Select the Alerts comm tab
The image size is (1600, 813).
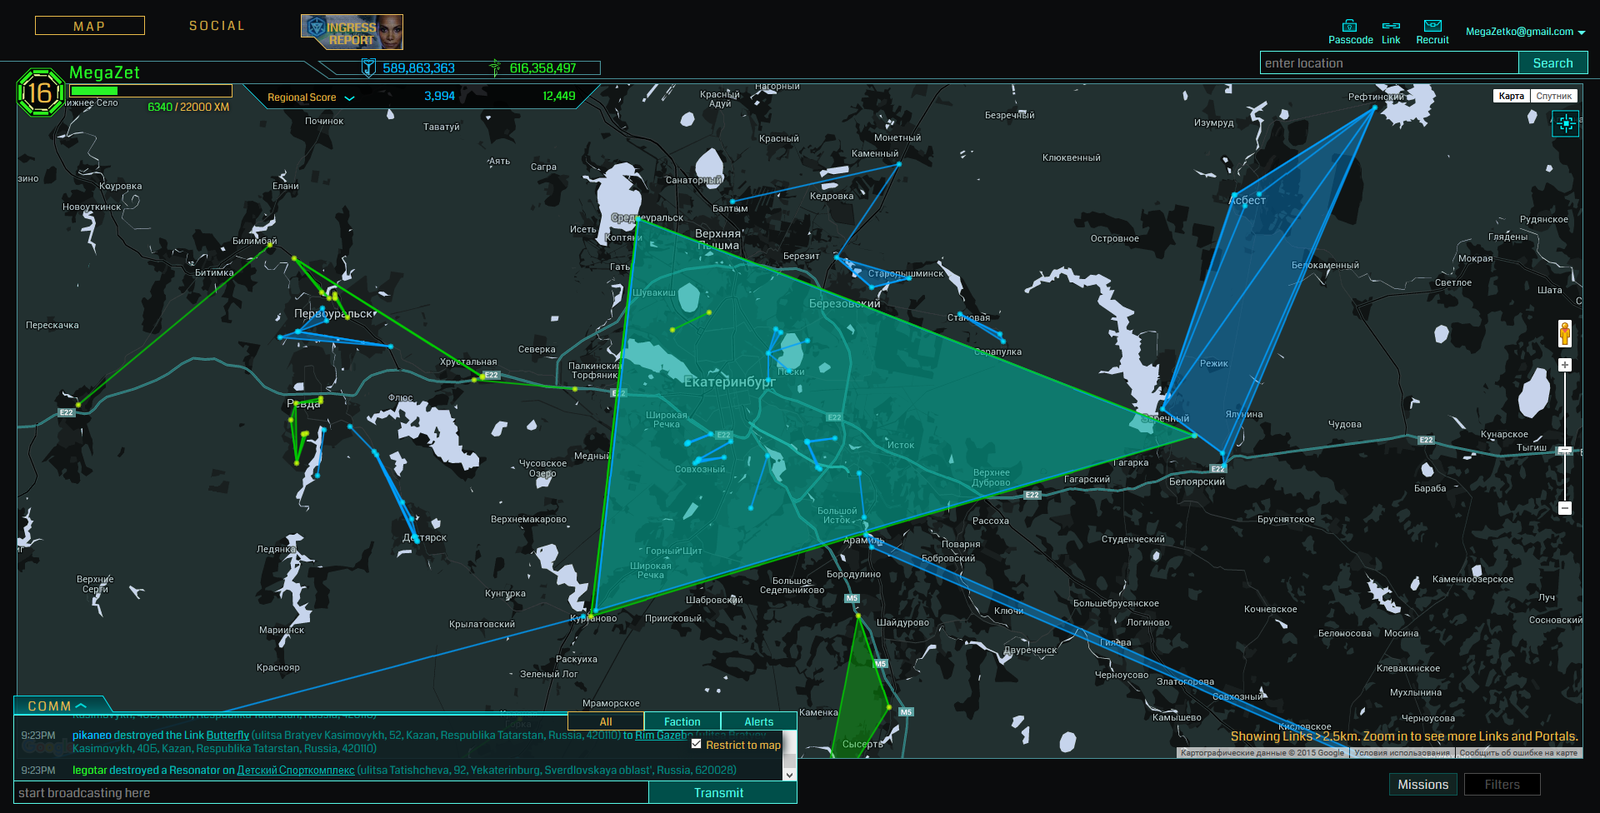(759, 721)
